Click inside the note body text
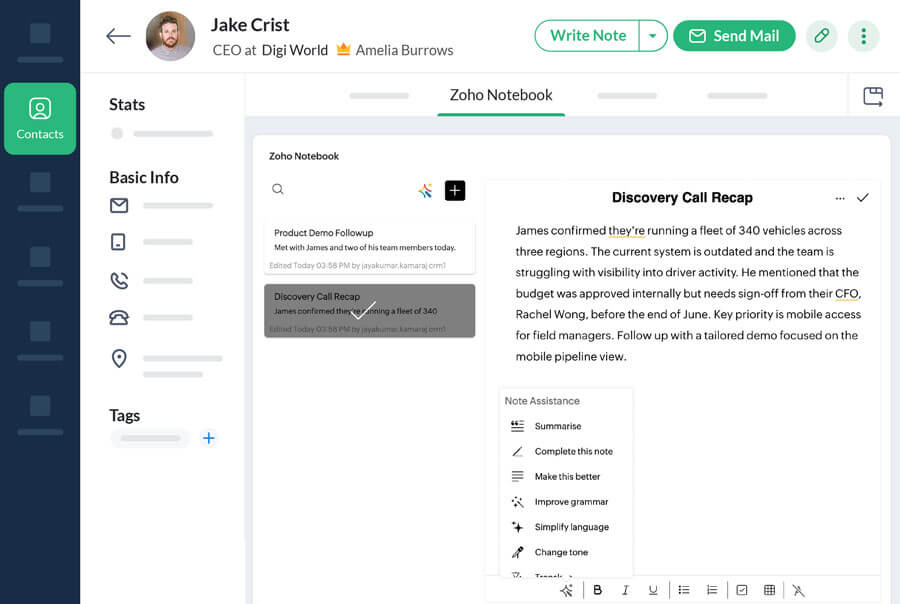The image size is (900, 604). coord(688,293)
